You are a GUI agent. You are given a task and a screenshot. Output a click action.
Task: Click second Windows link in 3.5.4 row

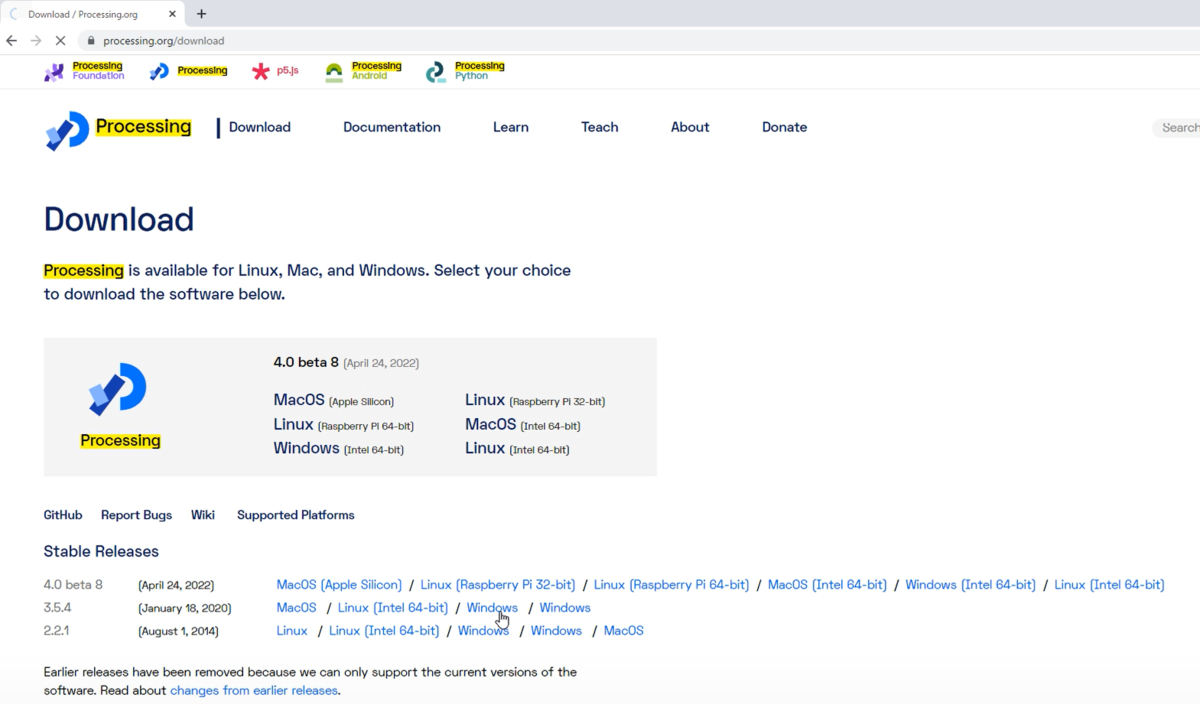(565, 607)
